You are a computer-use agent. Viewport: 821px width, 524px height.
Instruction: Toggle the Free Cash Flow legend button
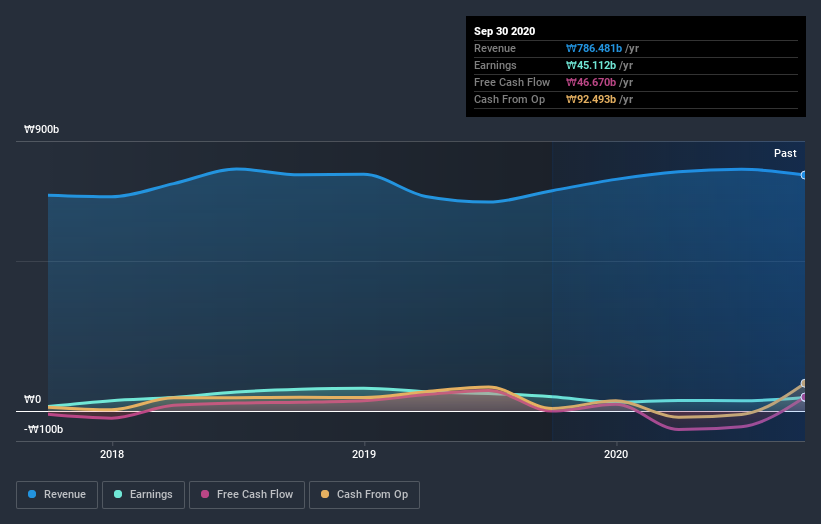247,495
